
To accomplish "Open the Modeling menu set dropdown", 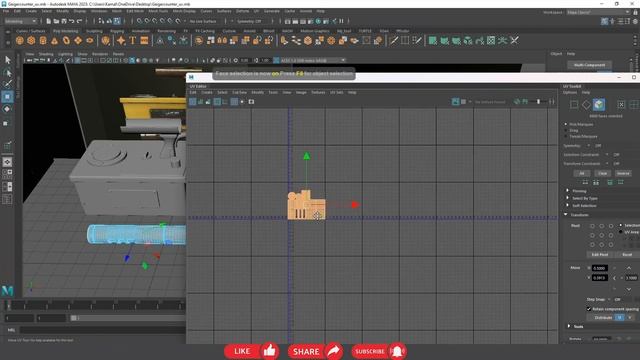I will point(20,21).
